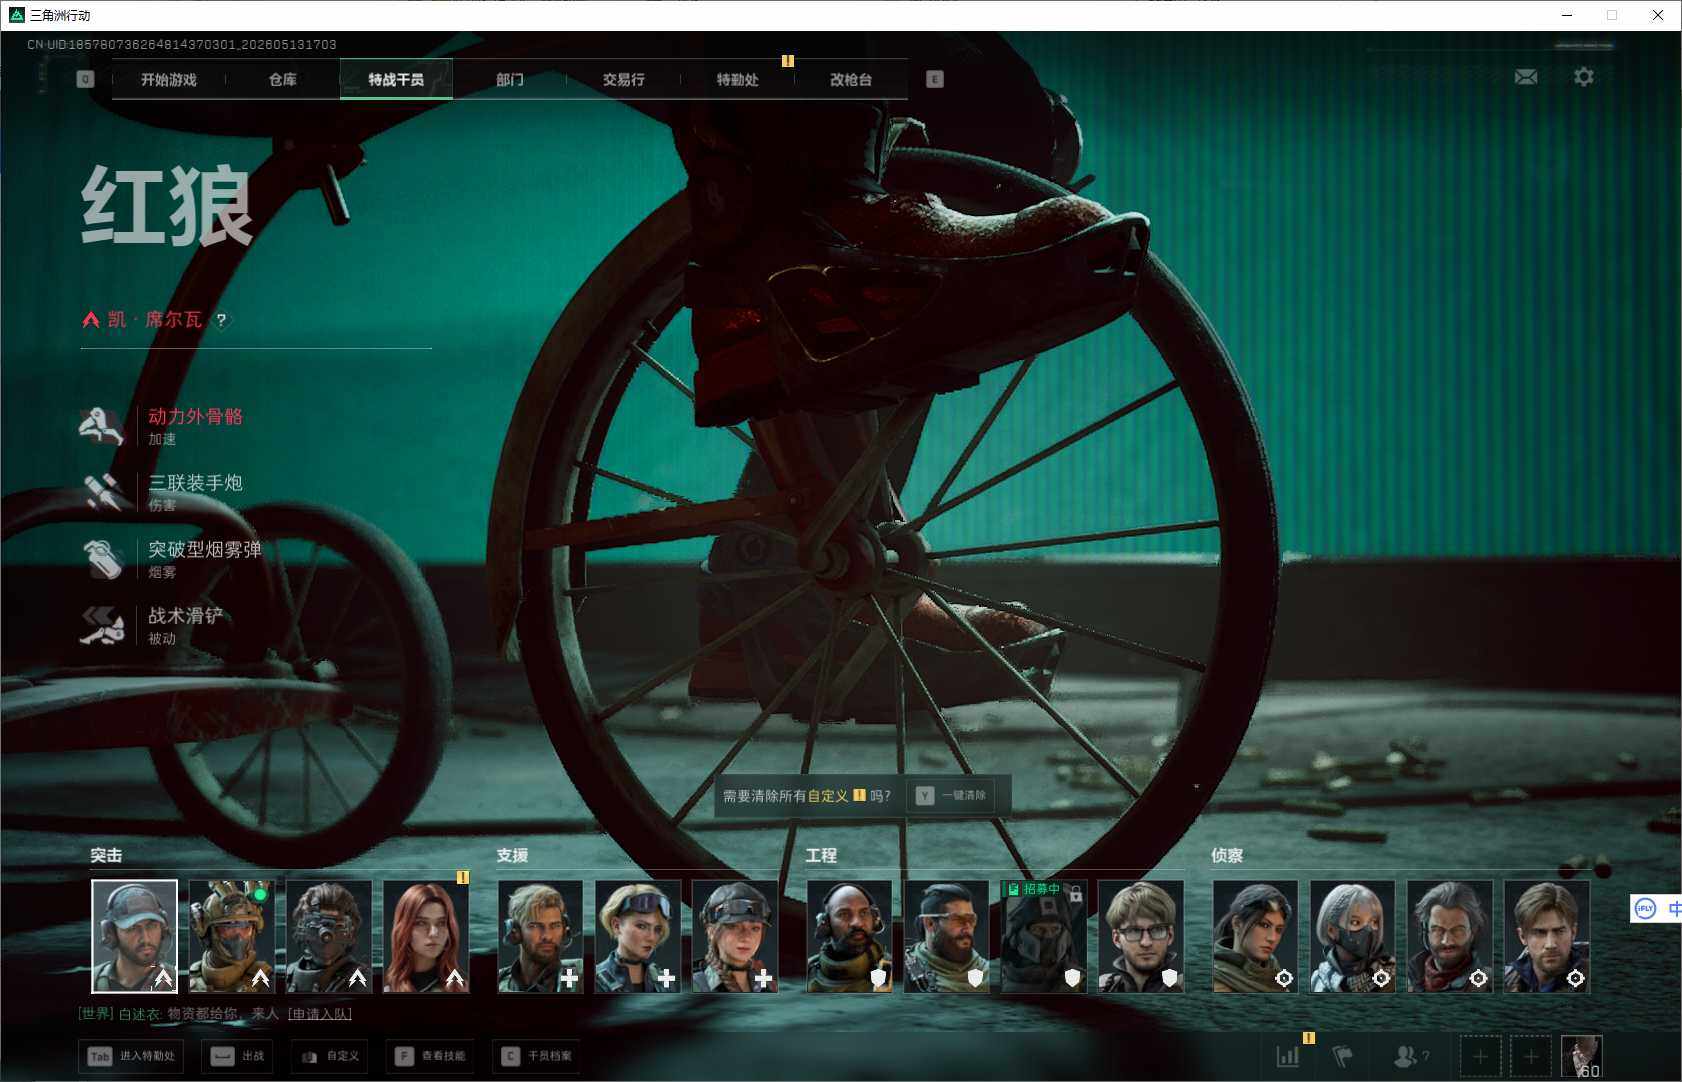Click the 查看技能 button
The height and width of the screenshot is (1082, 1682).
point(431,1056)
